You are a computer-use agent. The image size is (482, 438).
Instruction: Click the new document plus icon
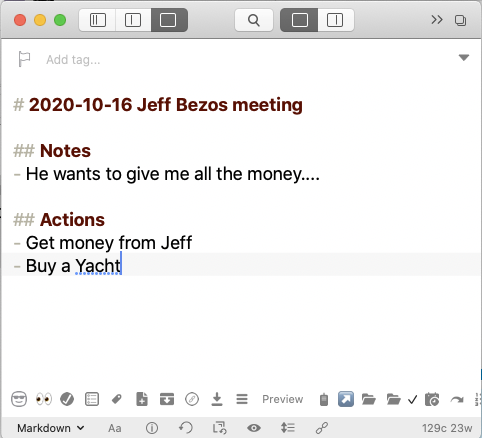[142, 399]
